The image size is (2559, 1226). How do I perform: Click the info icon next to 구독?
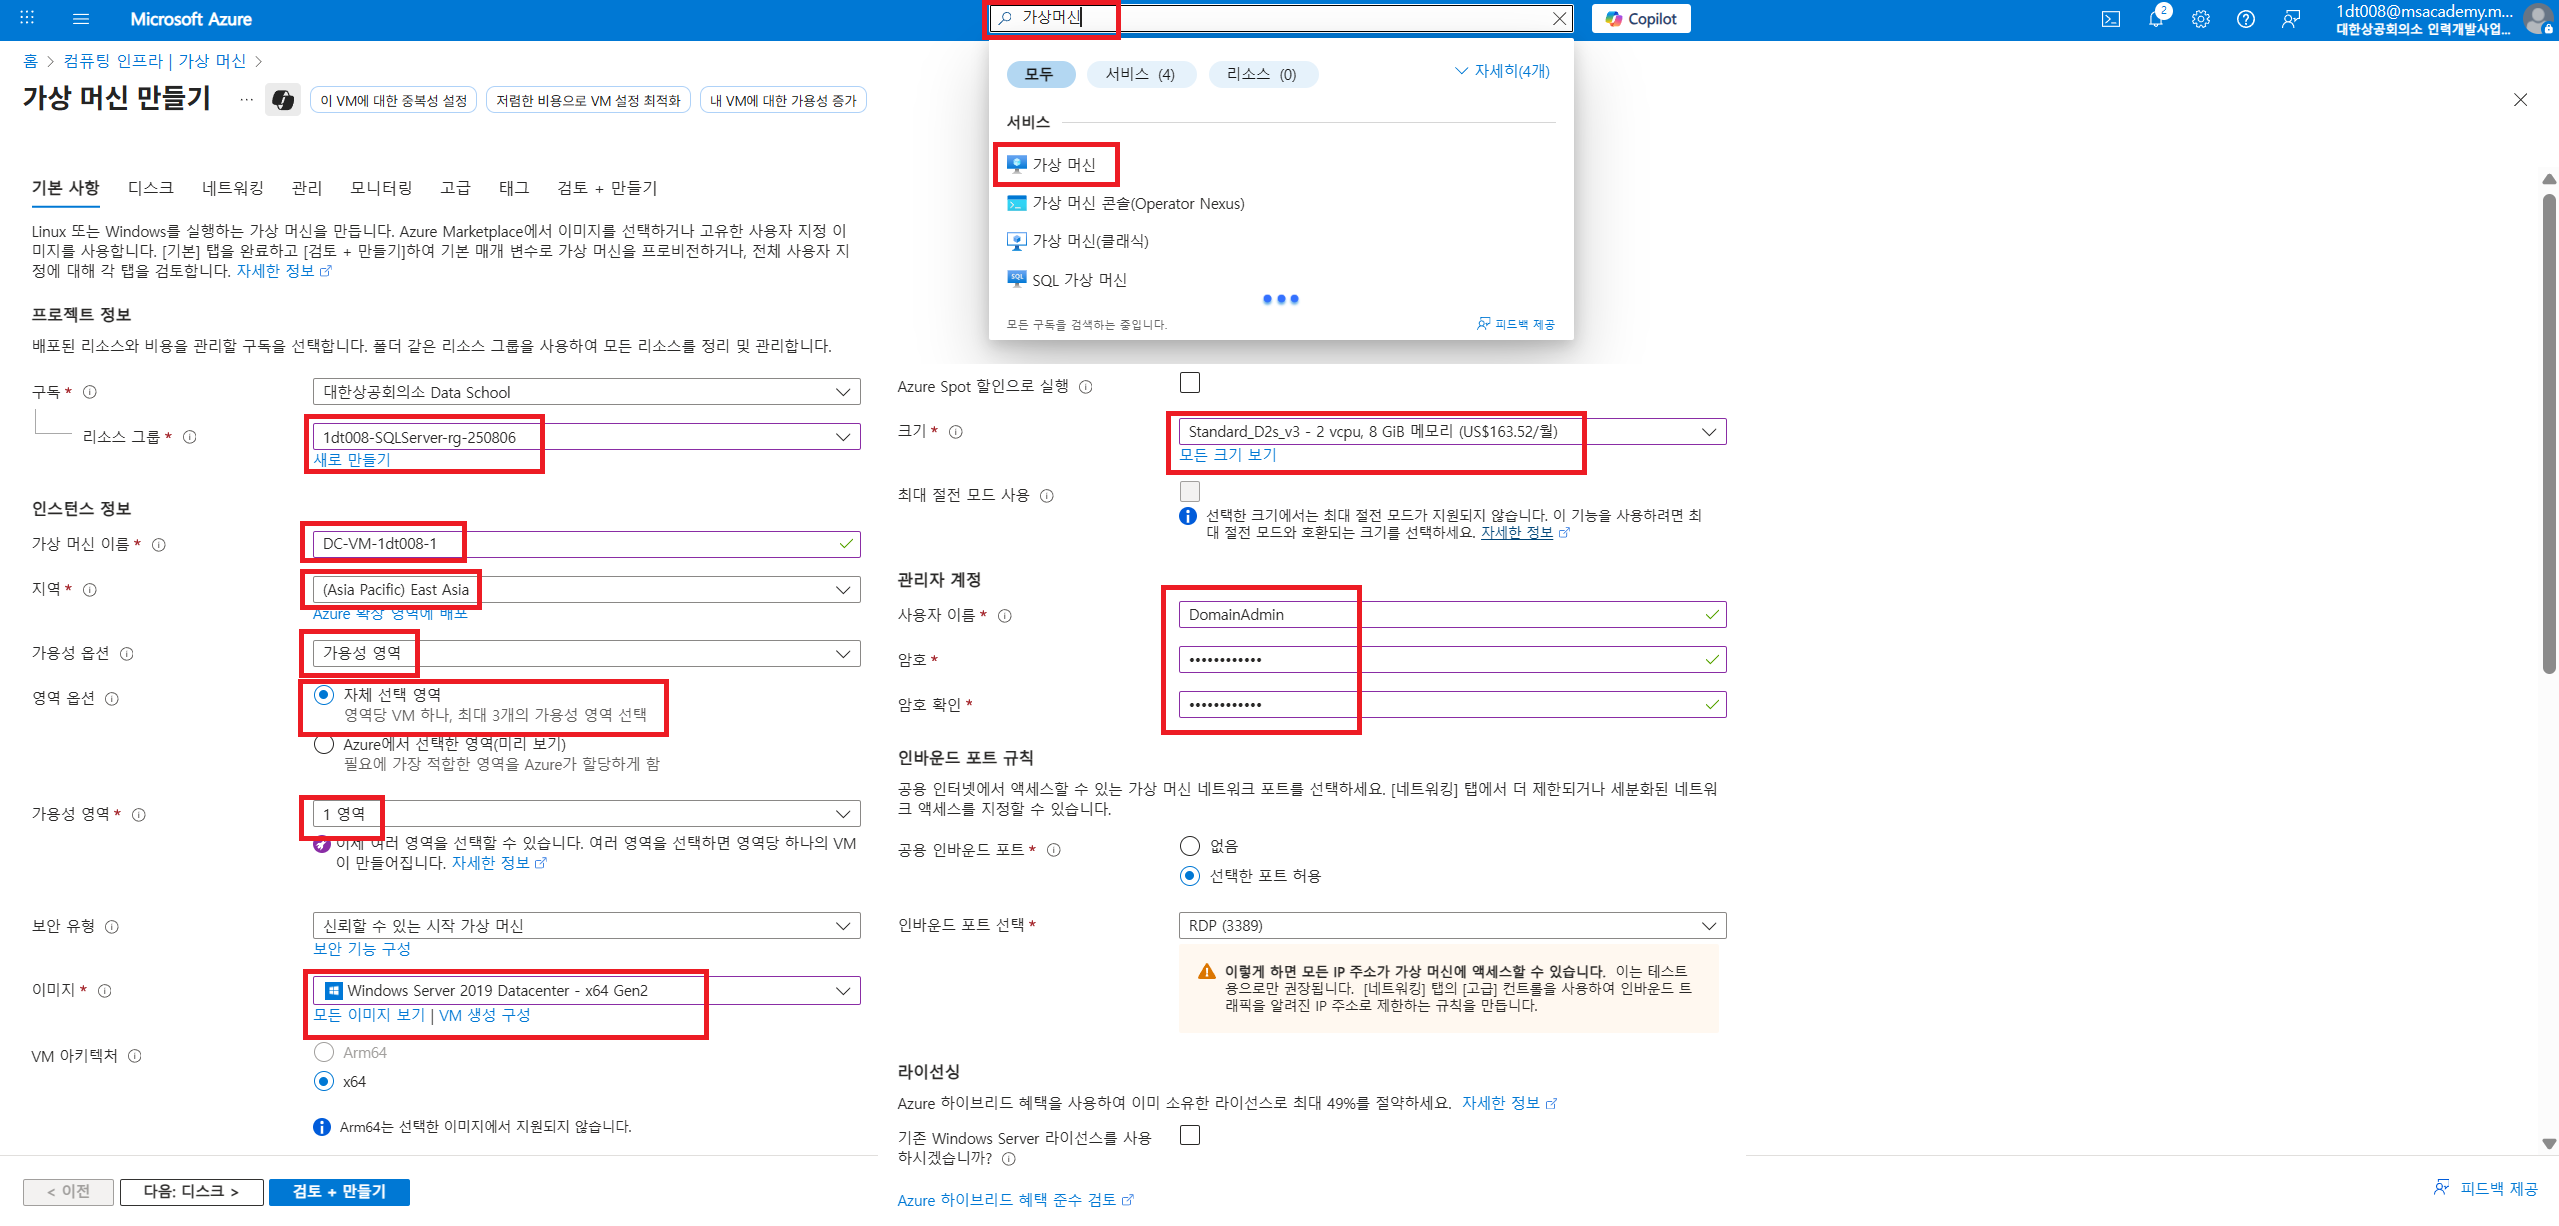point(90,392)
